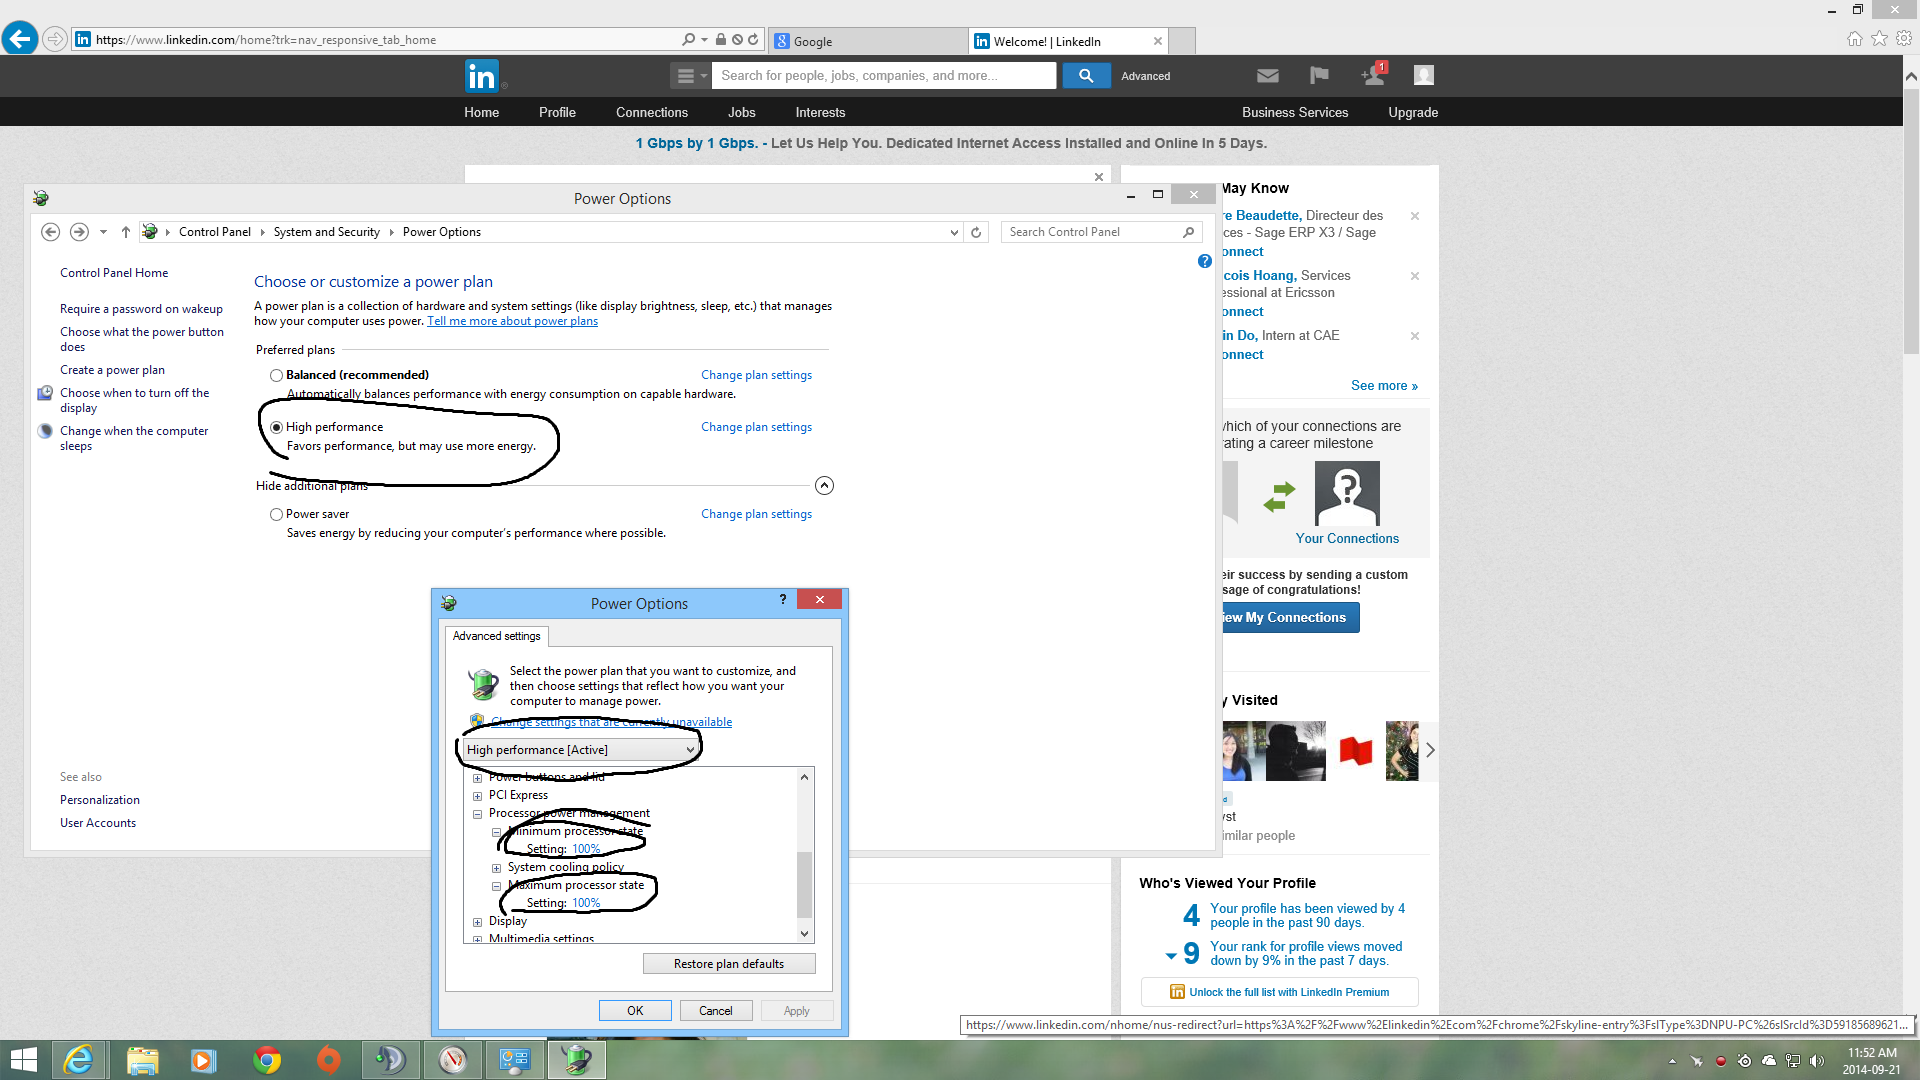The image size is (1920, 1080).
Task: Select the Power saver plan
Action: 276,515
